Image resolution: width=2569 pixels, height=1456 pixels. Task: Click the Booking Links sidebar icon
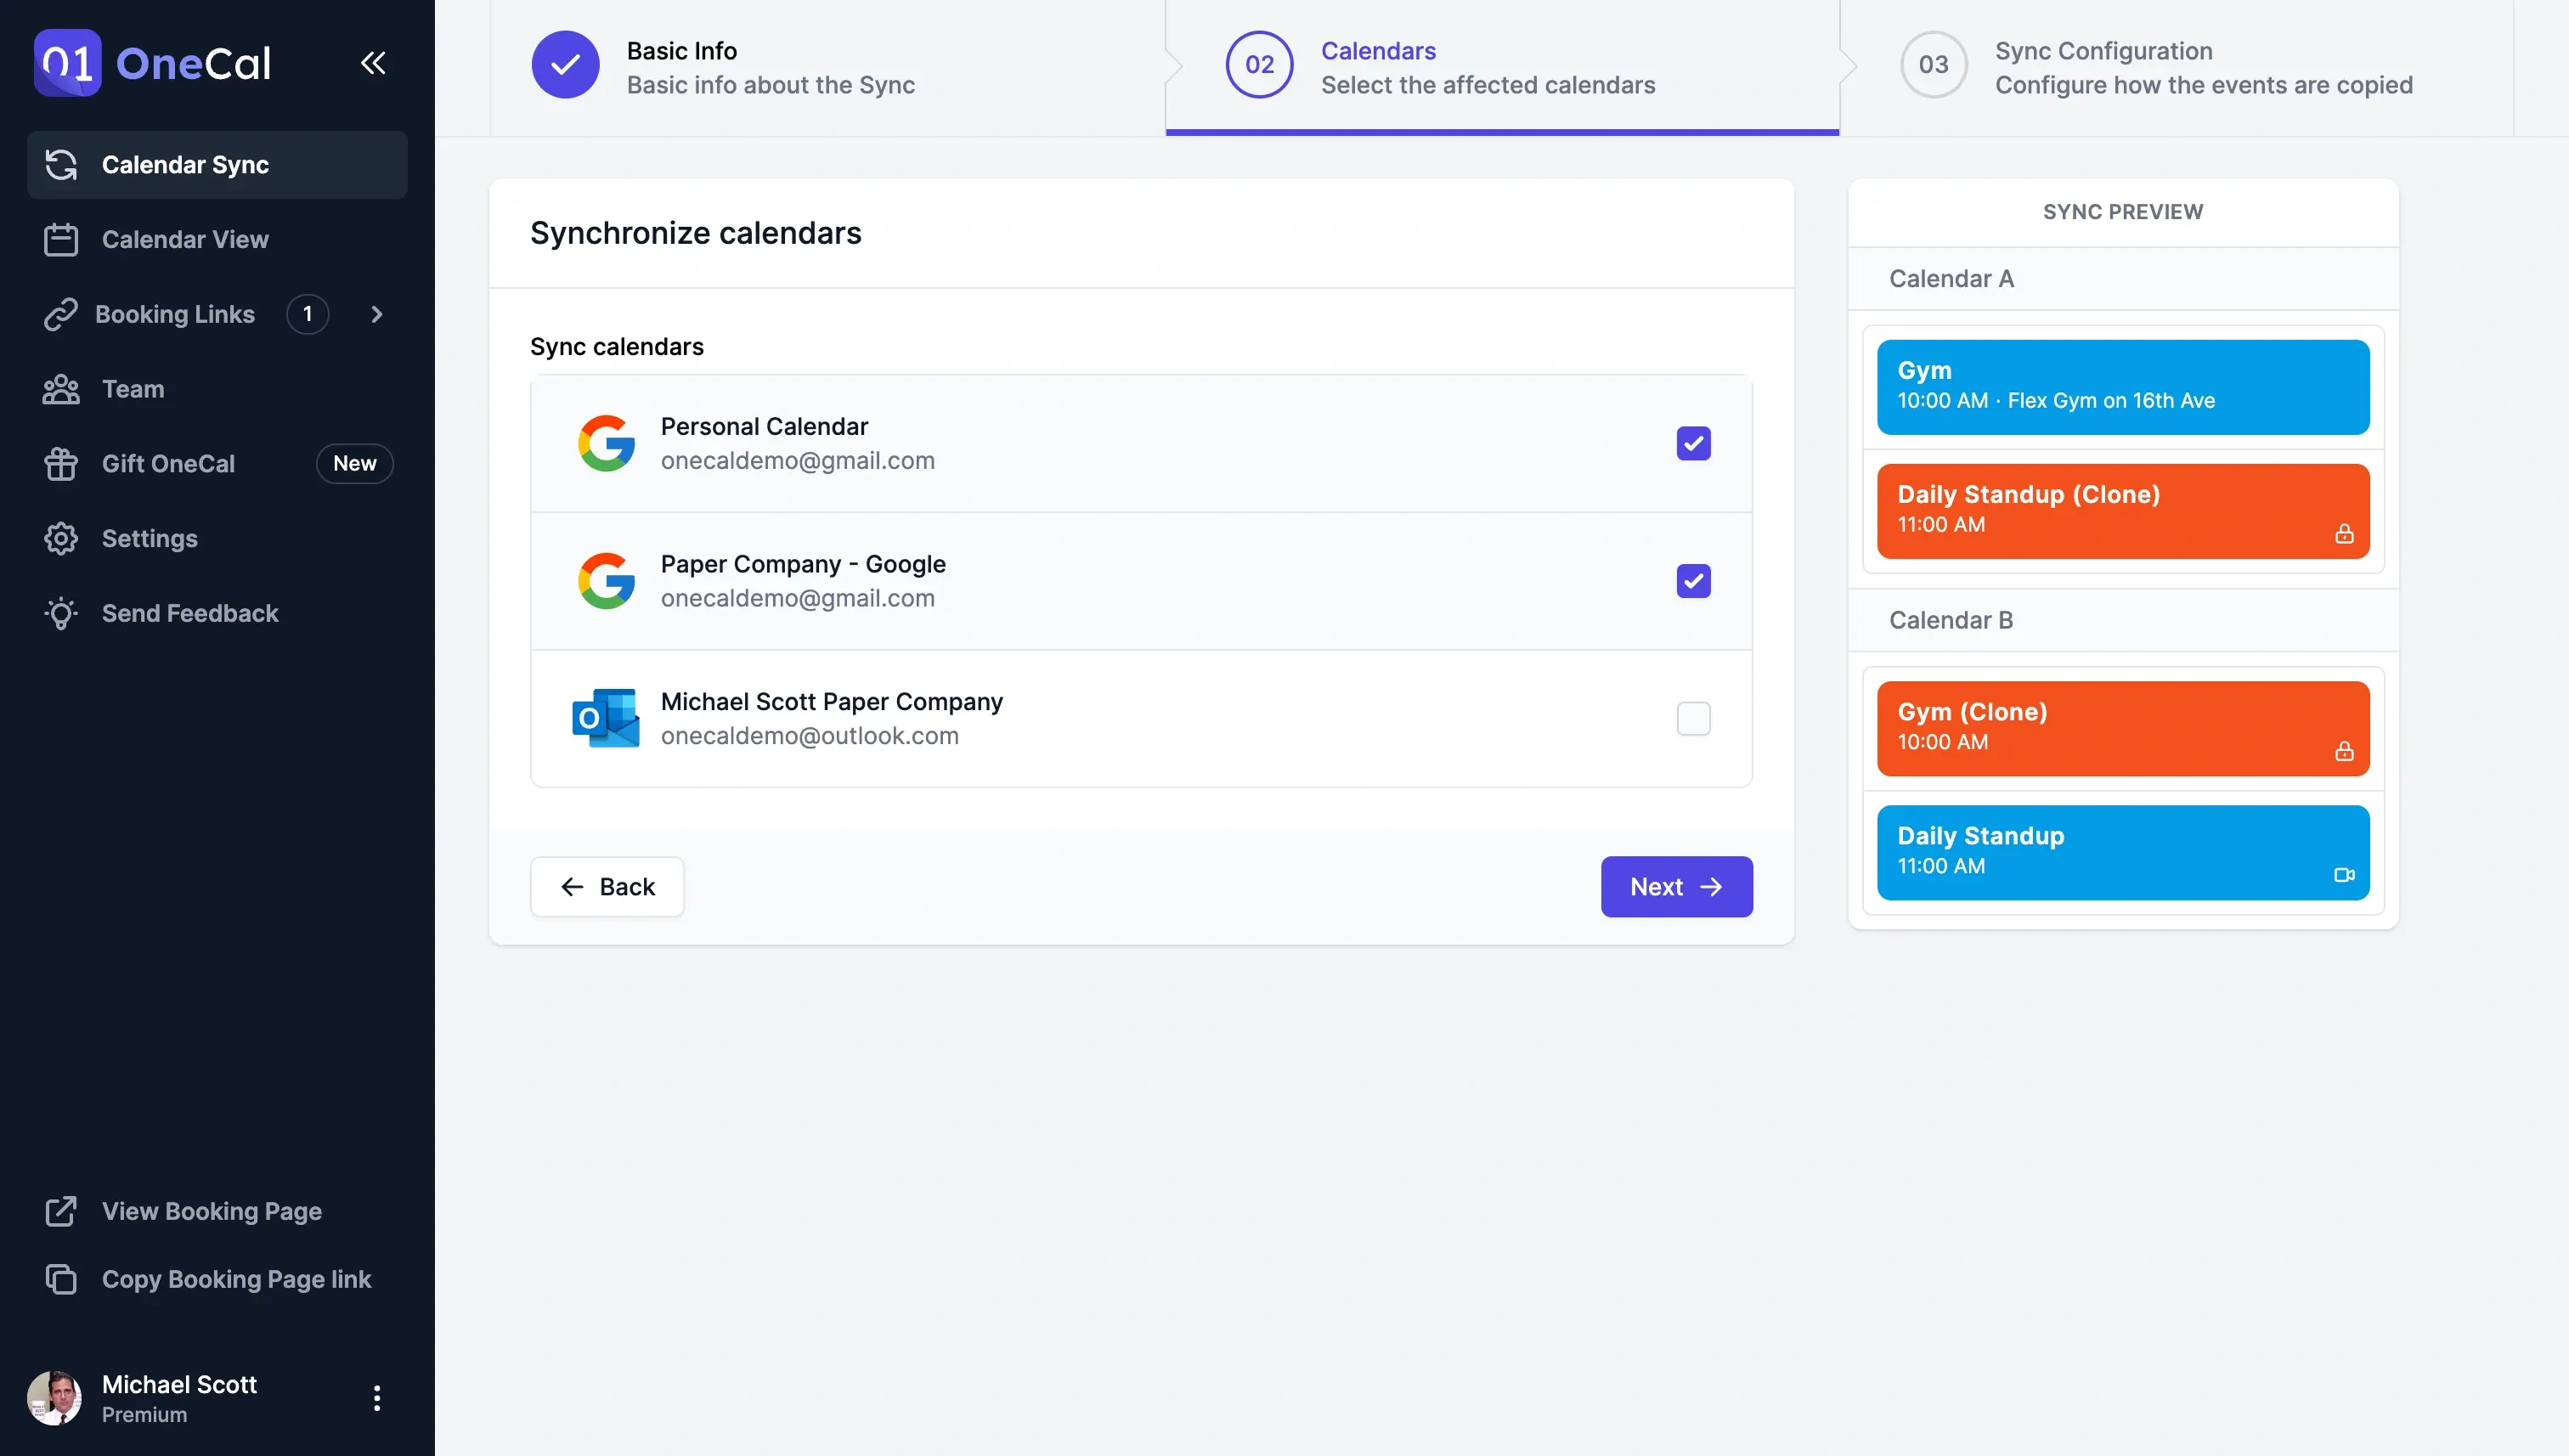tap(62, 314)
